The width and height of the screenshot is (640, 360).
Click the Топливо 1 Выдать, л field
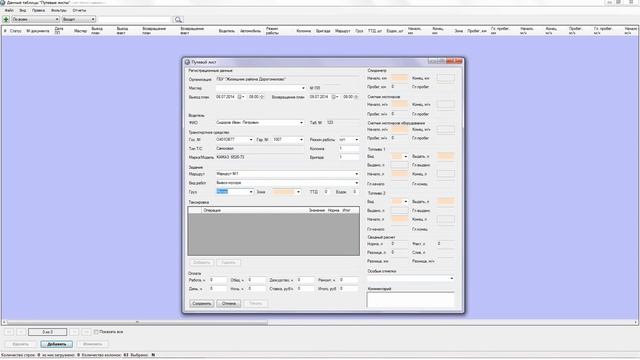click(445, 156)
